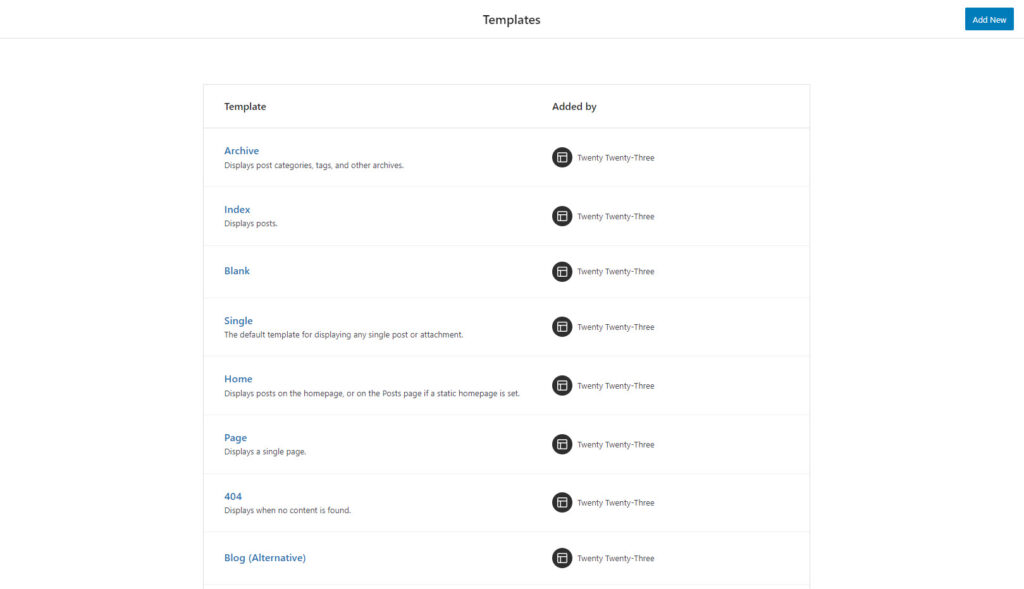
Task: Click the theme icon in the Archive row
Action: click(x=562, y=157)
